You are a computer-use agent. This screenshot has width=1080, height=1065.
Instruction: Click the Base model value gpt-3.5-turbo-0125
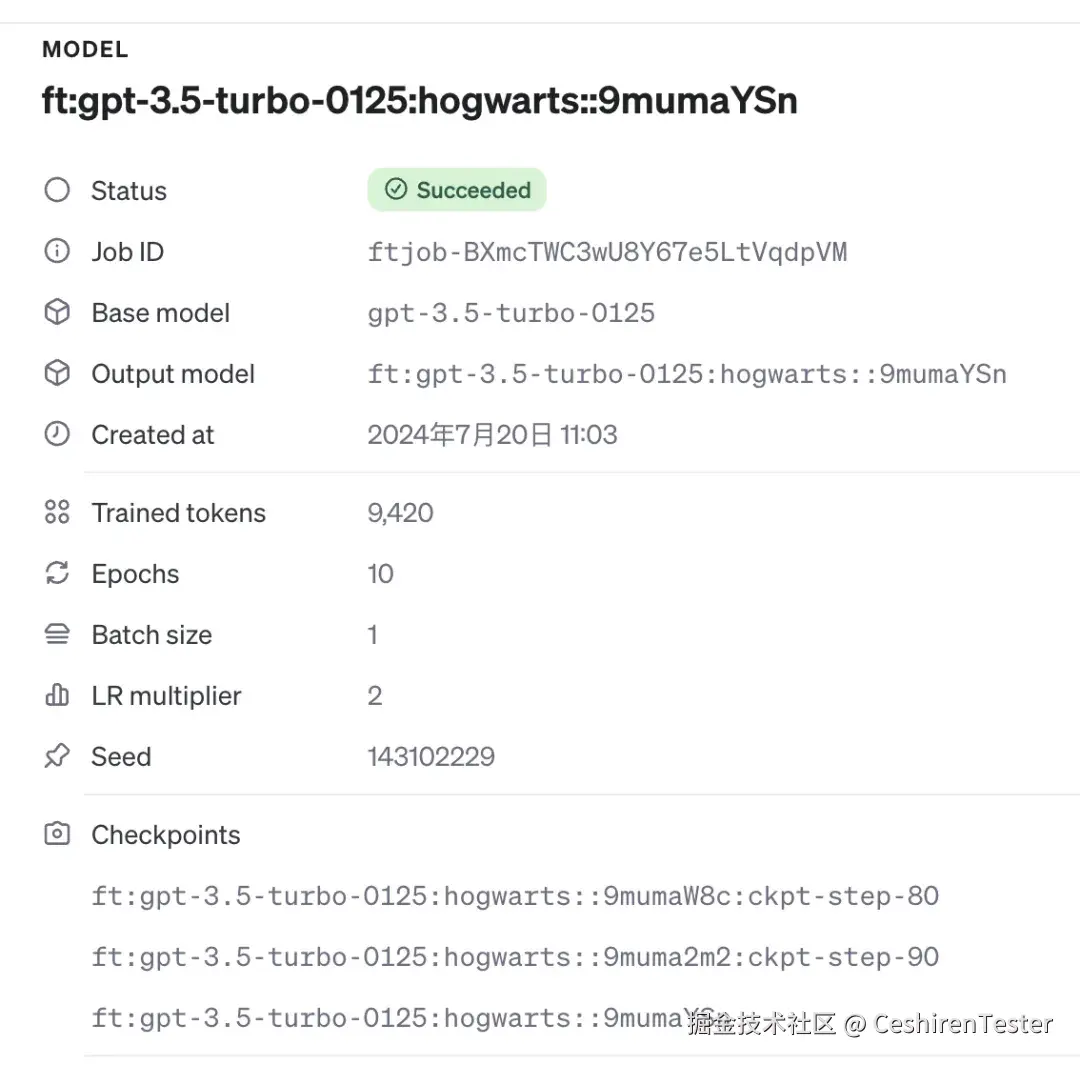pos(511,313)
